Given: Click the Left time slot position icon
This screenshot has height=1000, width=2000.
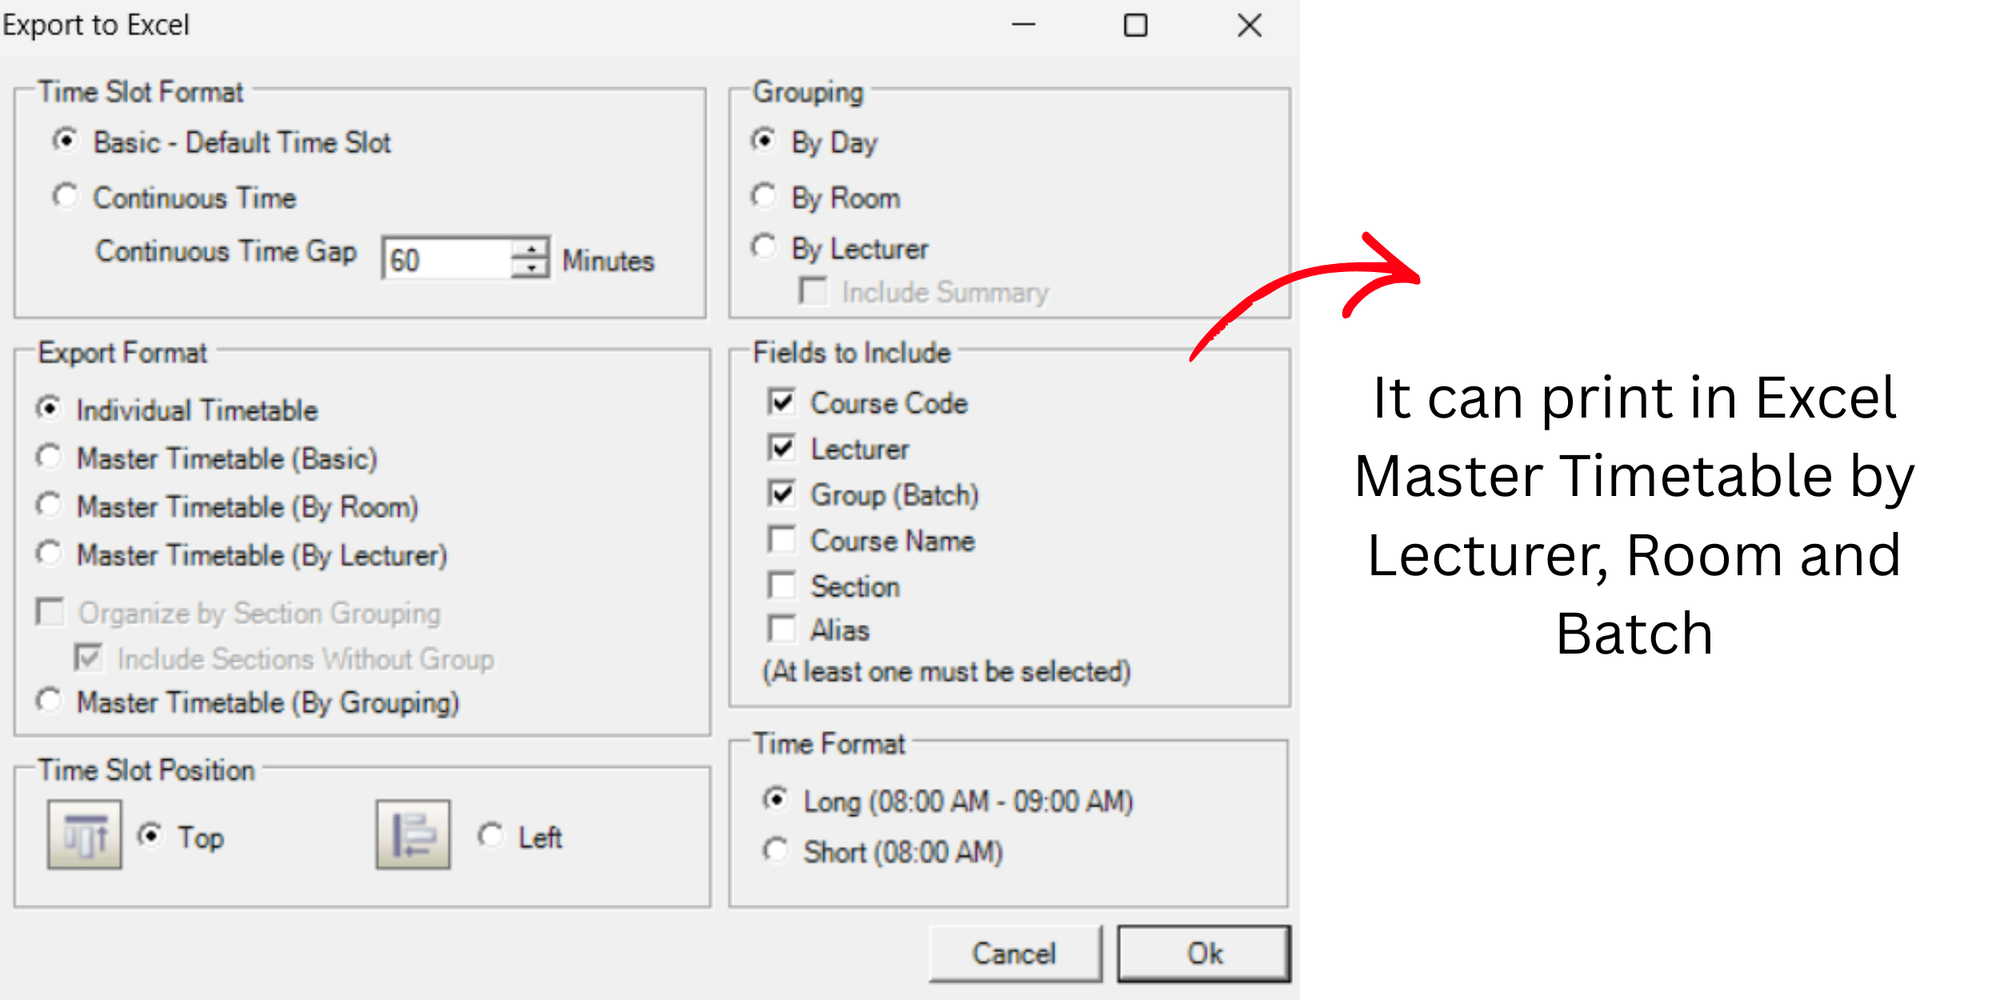Looking at the screenshot, I should (x=413, y=834).
